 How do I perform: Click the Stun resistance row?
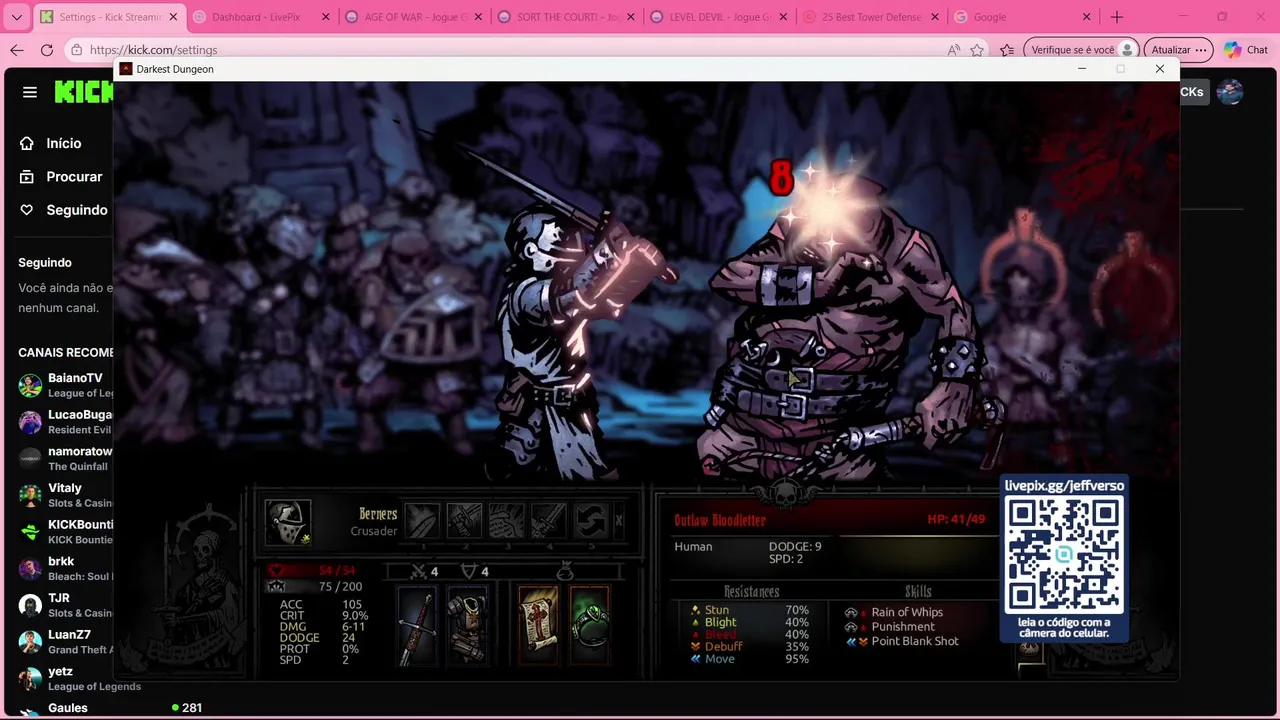coord(750,610)
